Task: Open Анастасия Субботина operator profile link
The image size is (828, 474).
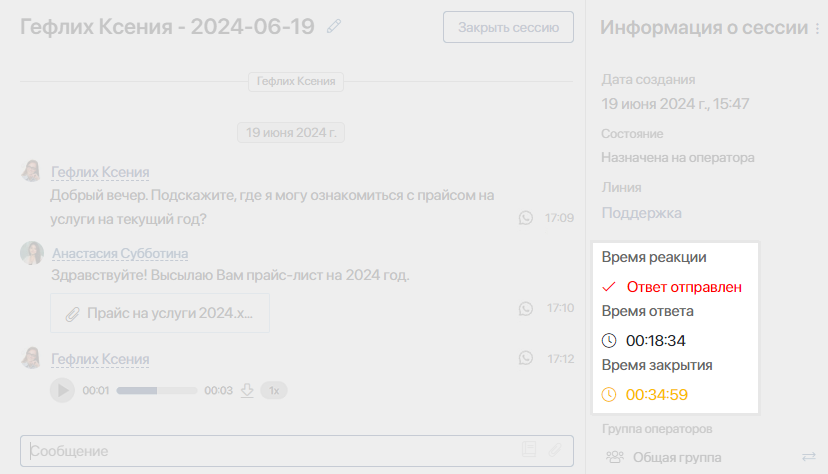Action: tap(120, 254)
